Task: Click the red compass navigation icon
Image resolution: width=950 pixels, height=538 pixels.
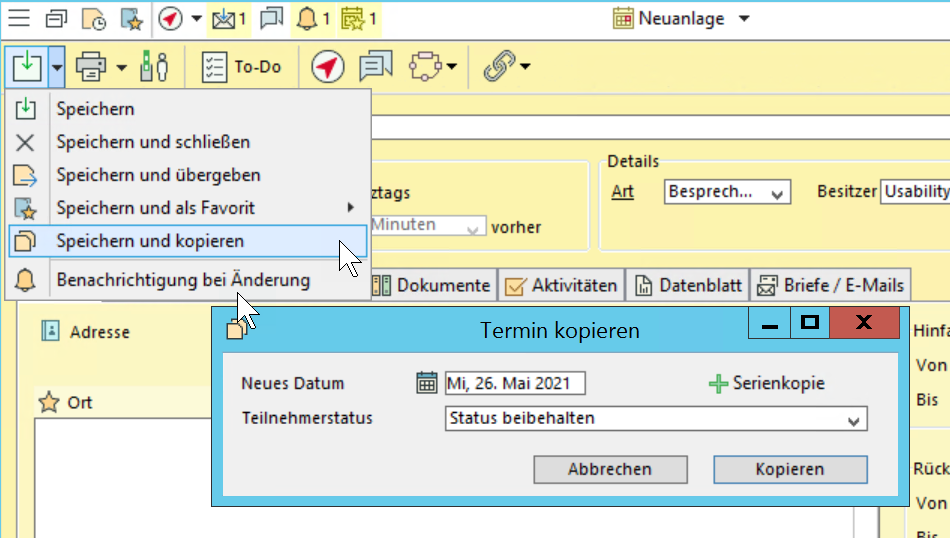Action: [327, 67]
